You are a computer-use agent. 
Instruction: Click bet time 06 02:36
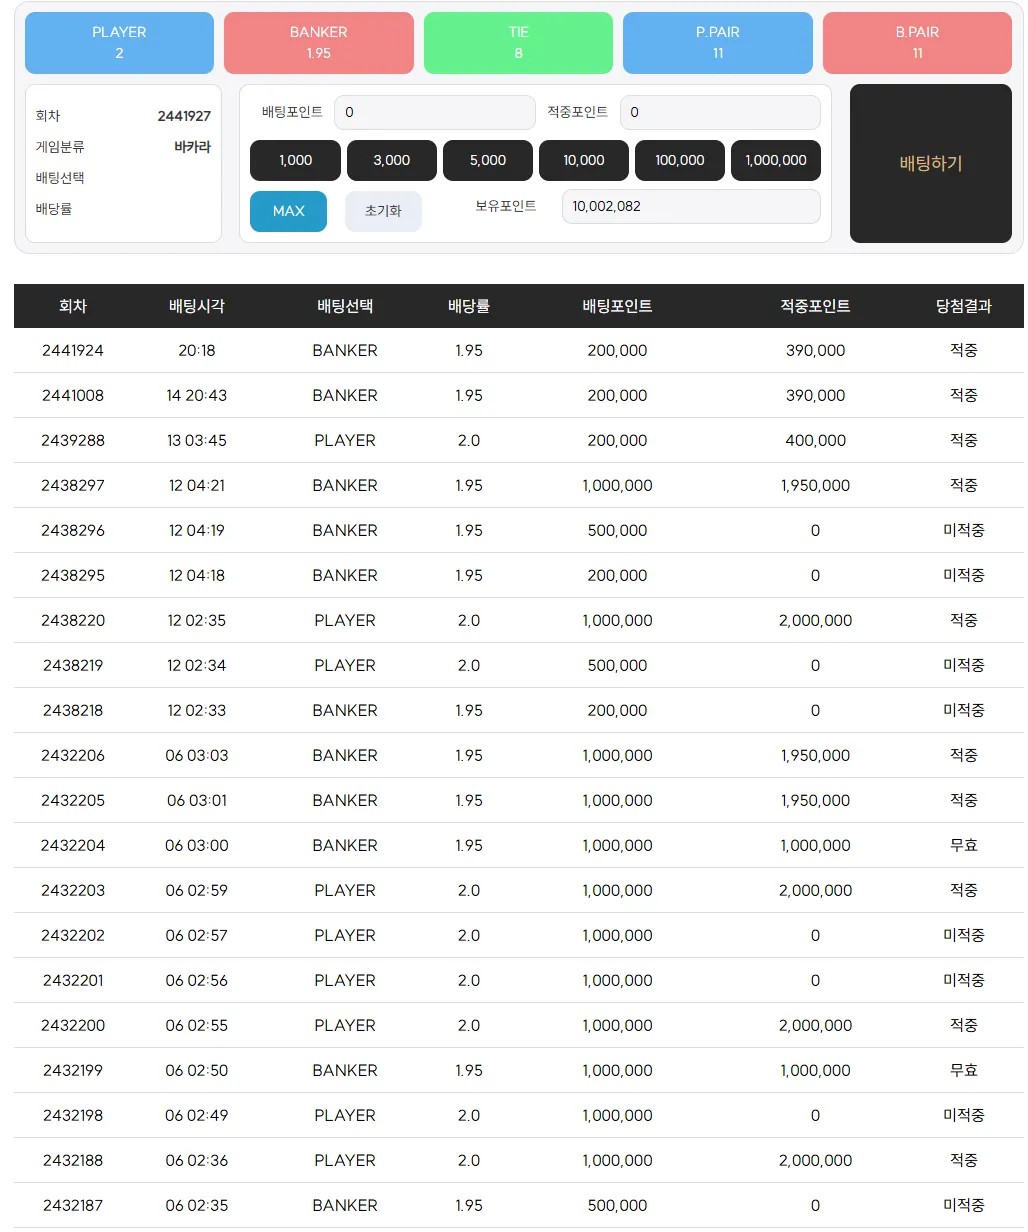[x=197, y=1160]
